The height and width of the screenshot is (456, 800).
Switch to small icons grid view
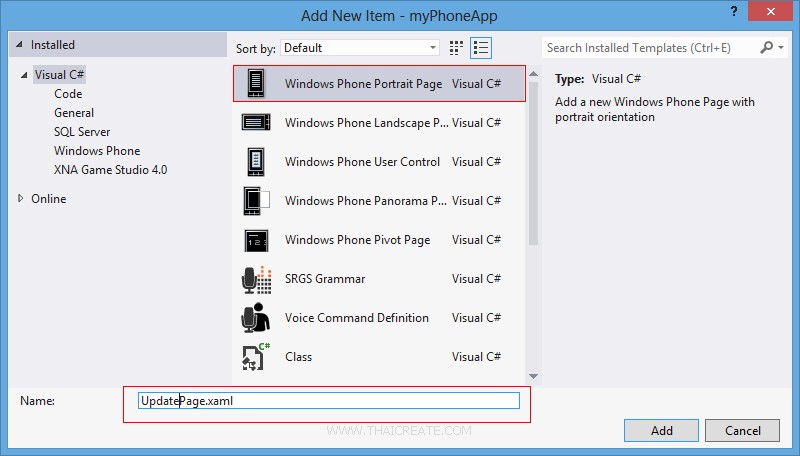pyautogui.click(x=457, y=47)
